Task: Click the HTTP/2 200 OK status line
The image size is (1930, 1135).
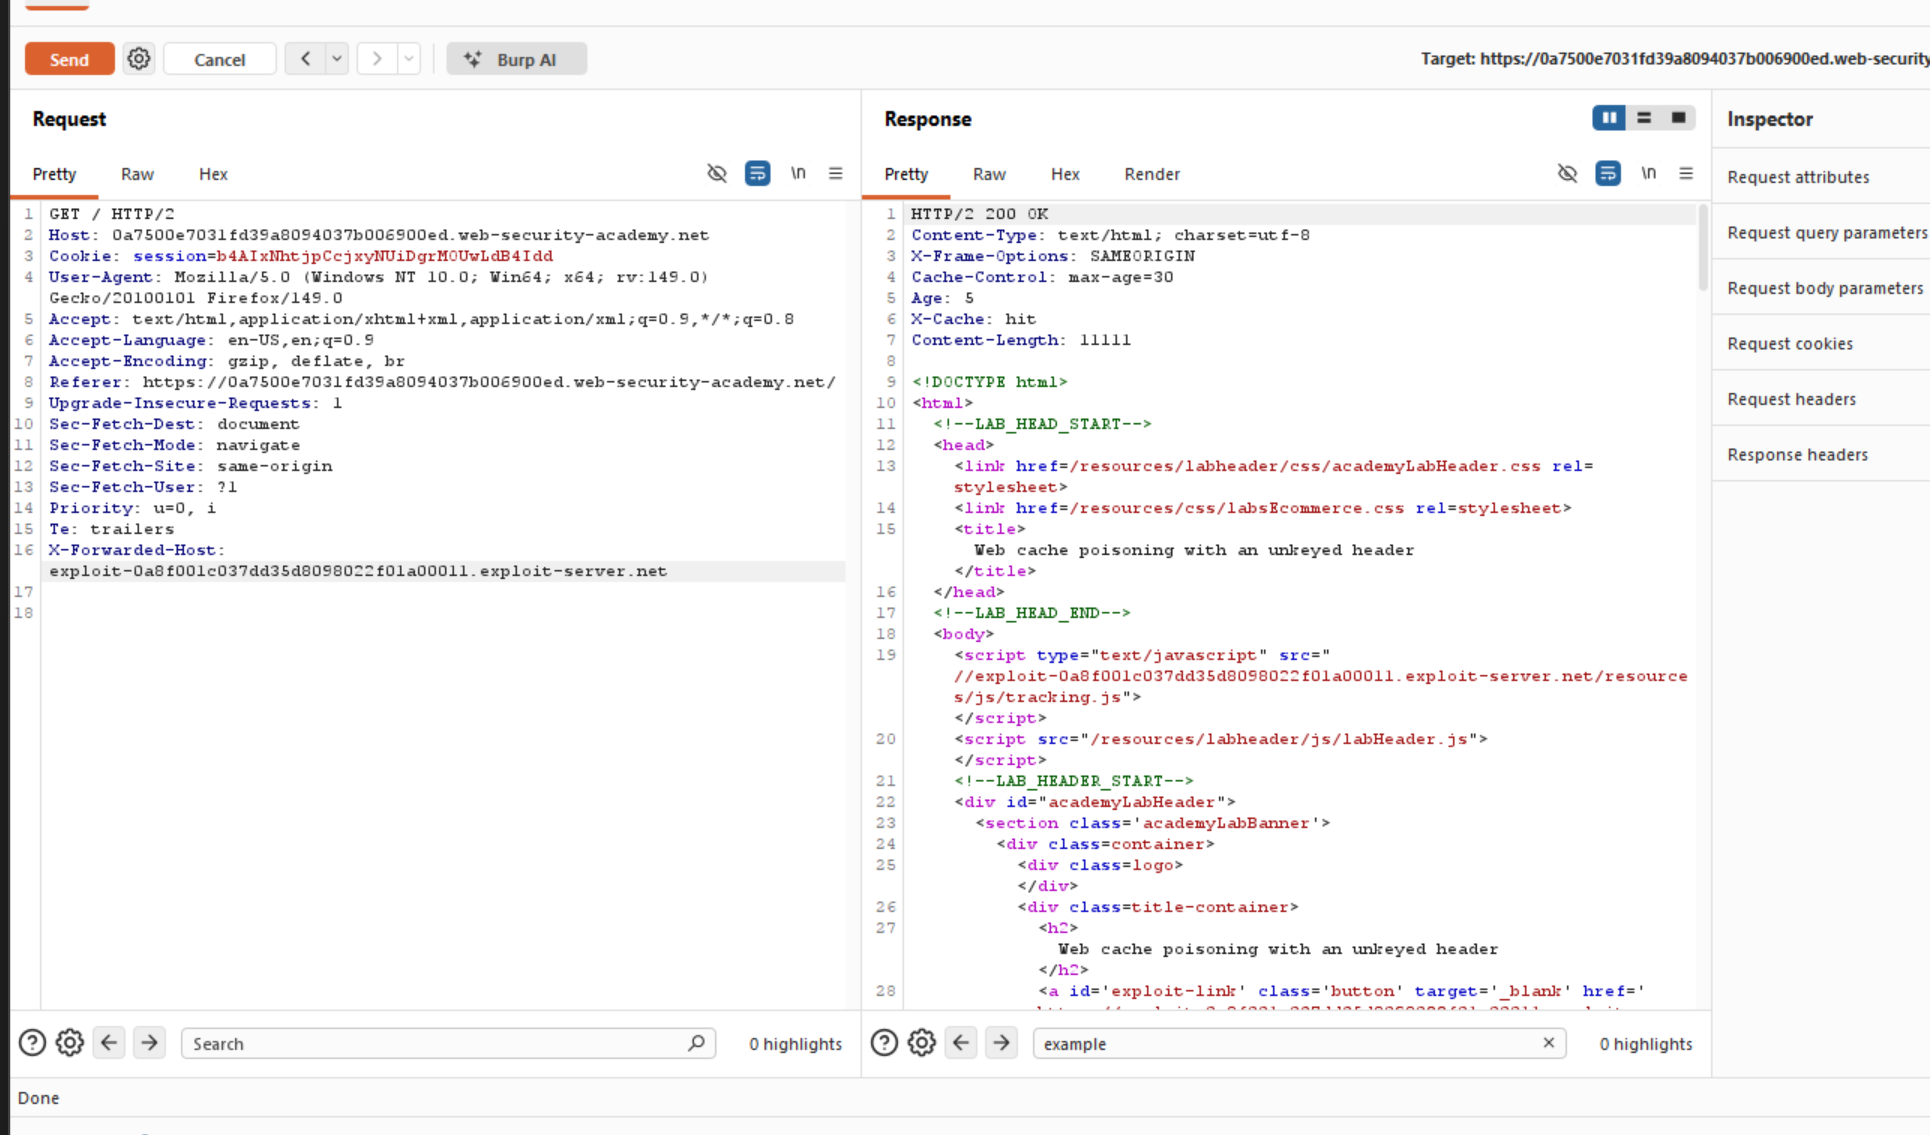Action: [x=979, y=214]
